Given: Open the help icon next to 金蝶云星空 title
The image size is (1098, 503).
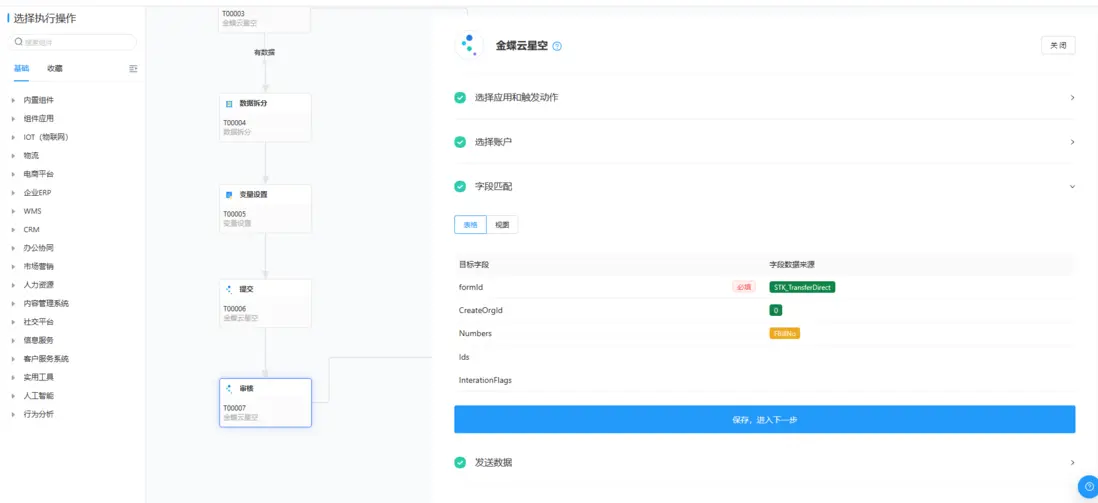Looking at the screenshot, I should [557, 46].
